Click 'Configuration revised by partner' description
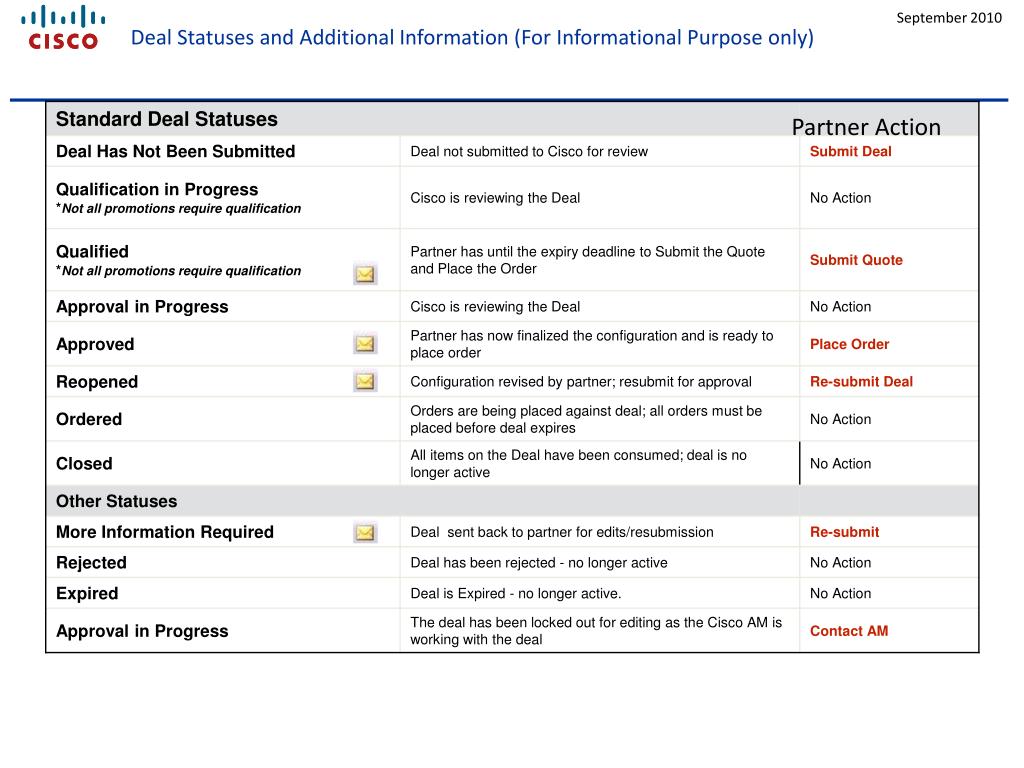1024x768 pixels. (581, 382)
